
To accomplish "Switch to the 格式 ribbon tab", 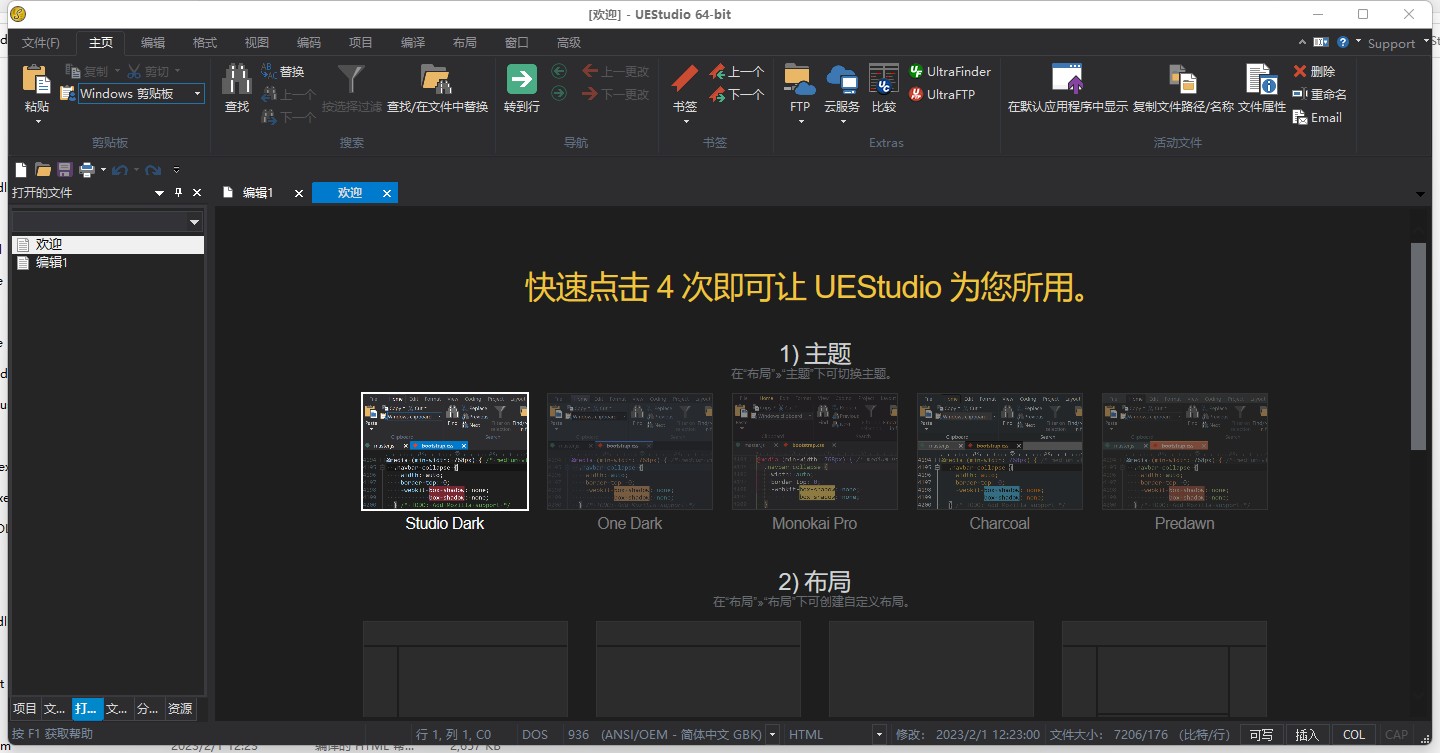I will [205, 42].
